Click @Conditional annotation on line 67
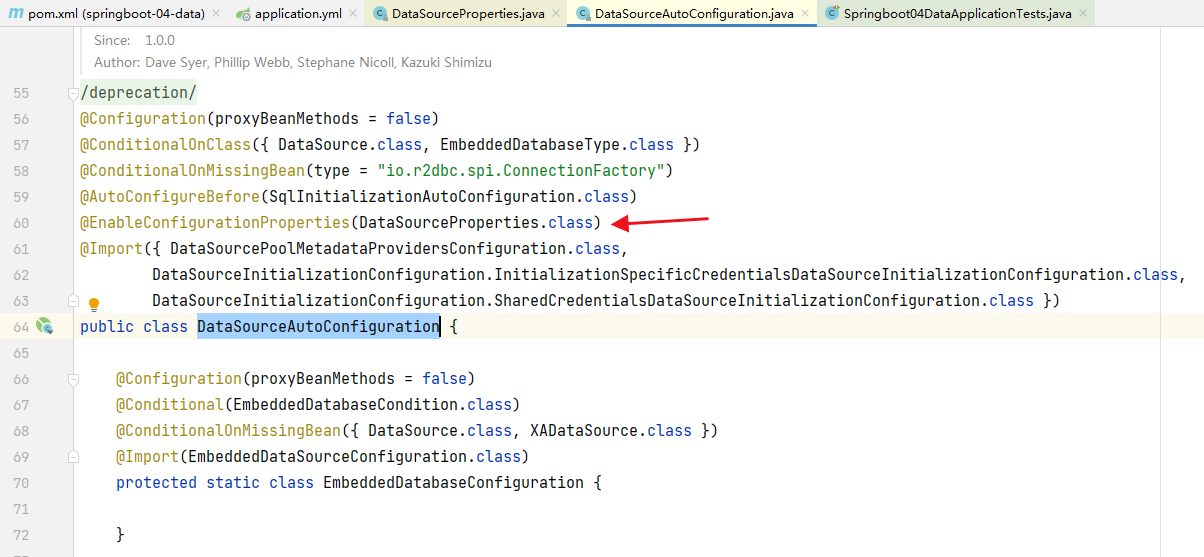Screen dimensions: 1204x557 (170, 405)
